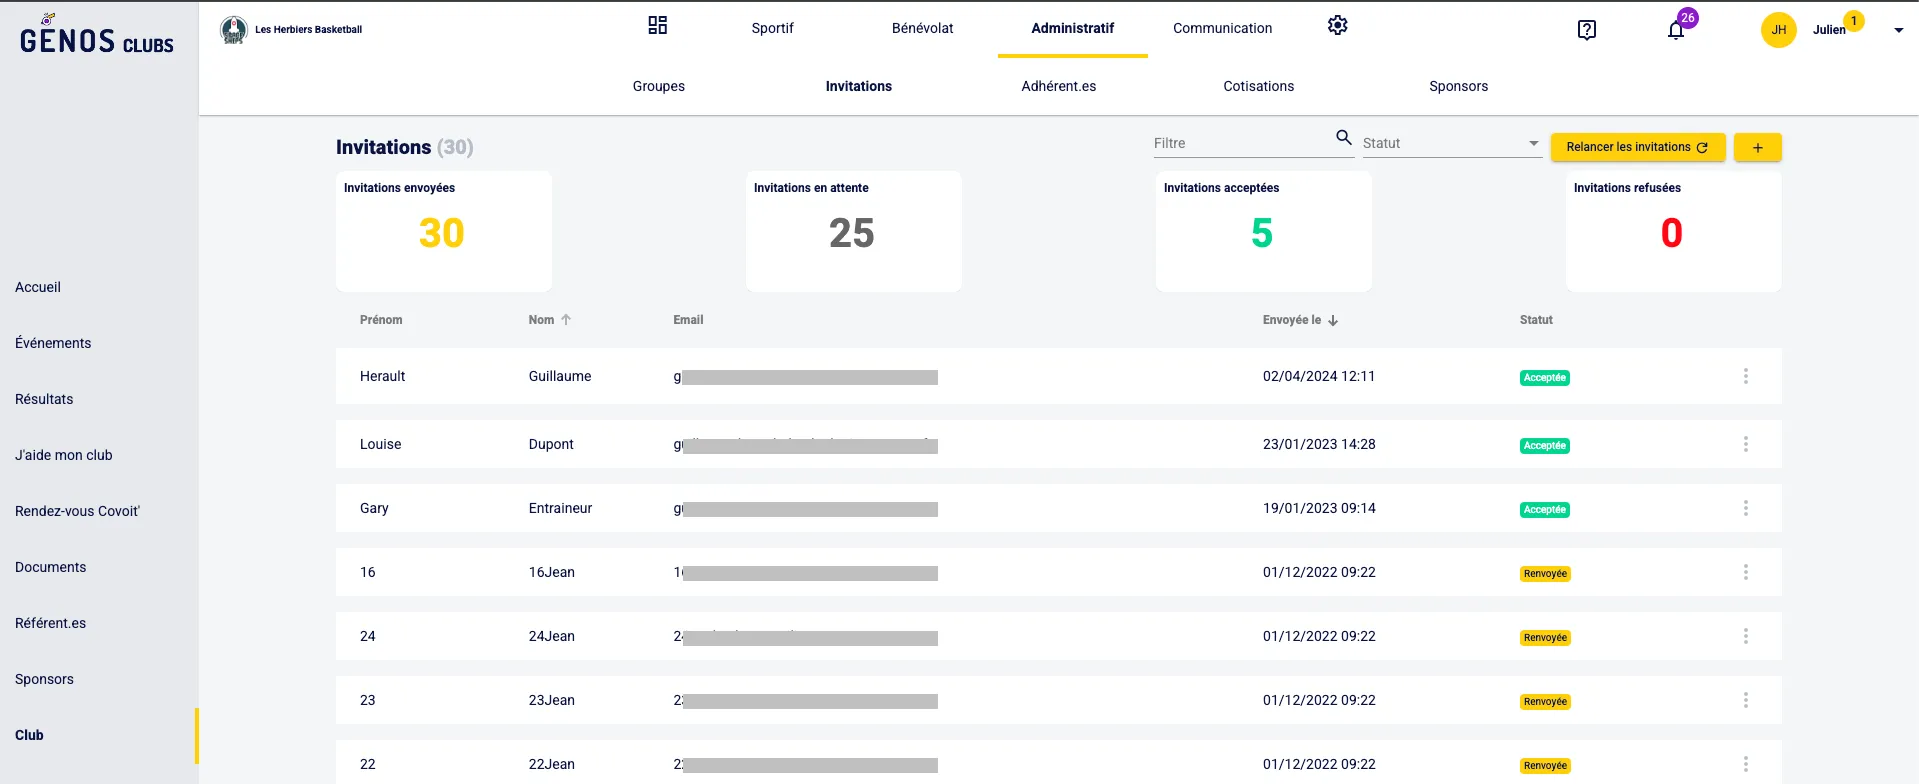1919x784 pixels.
Task: Open row options for Louise Dupont
Action: [x=1745, y=444]
